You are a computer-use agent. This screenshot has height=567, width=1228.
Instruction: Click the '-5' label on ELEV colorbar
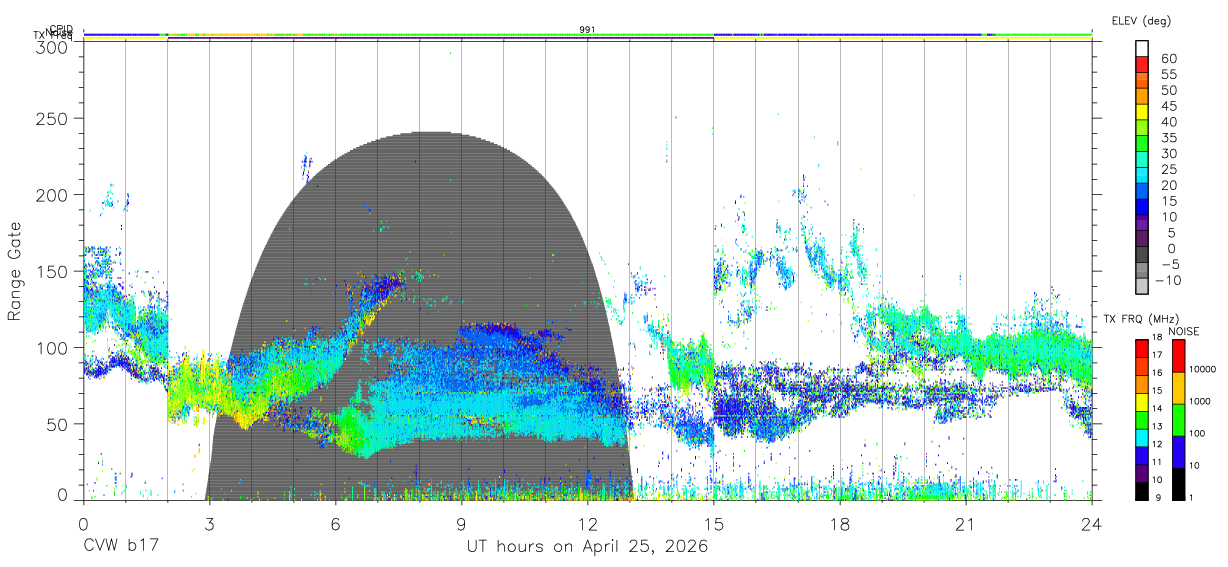[1169, 264]
